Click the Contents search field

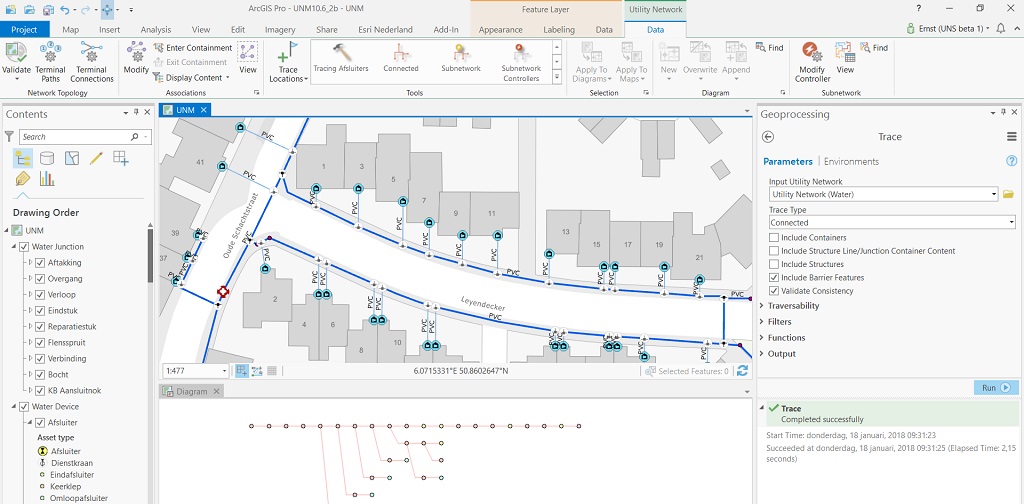[85, 136]
